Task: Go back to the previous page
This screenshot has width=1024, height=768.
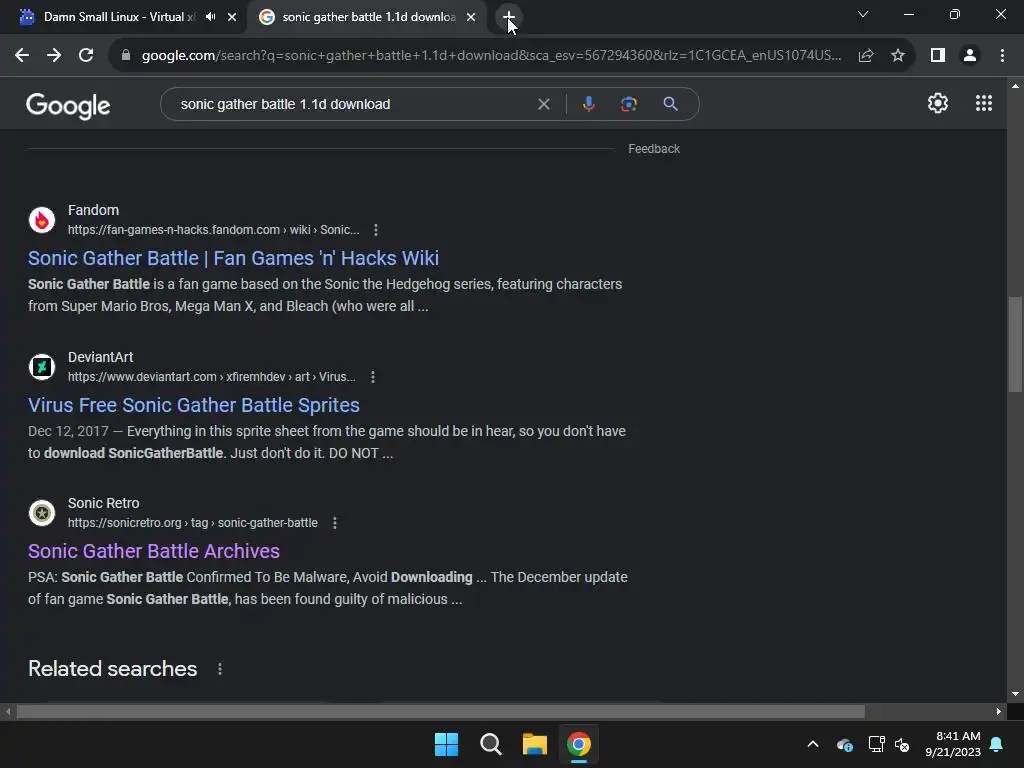Action: [x=22, y=56]
